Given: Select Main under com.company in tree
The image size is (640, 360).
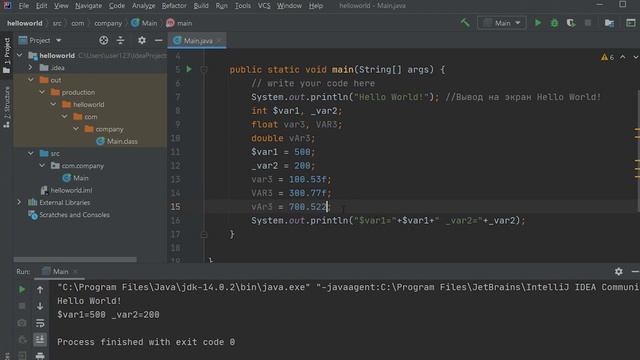Looking at the screenshot, I should point(76,178).
